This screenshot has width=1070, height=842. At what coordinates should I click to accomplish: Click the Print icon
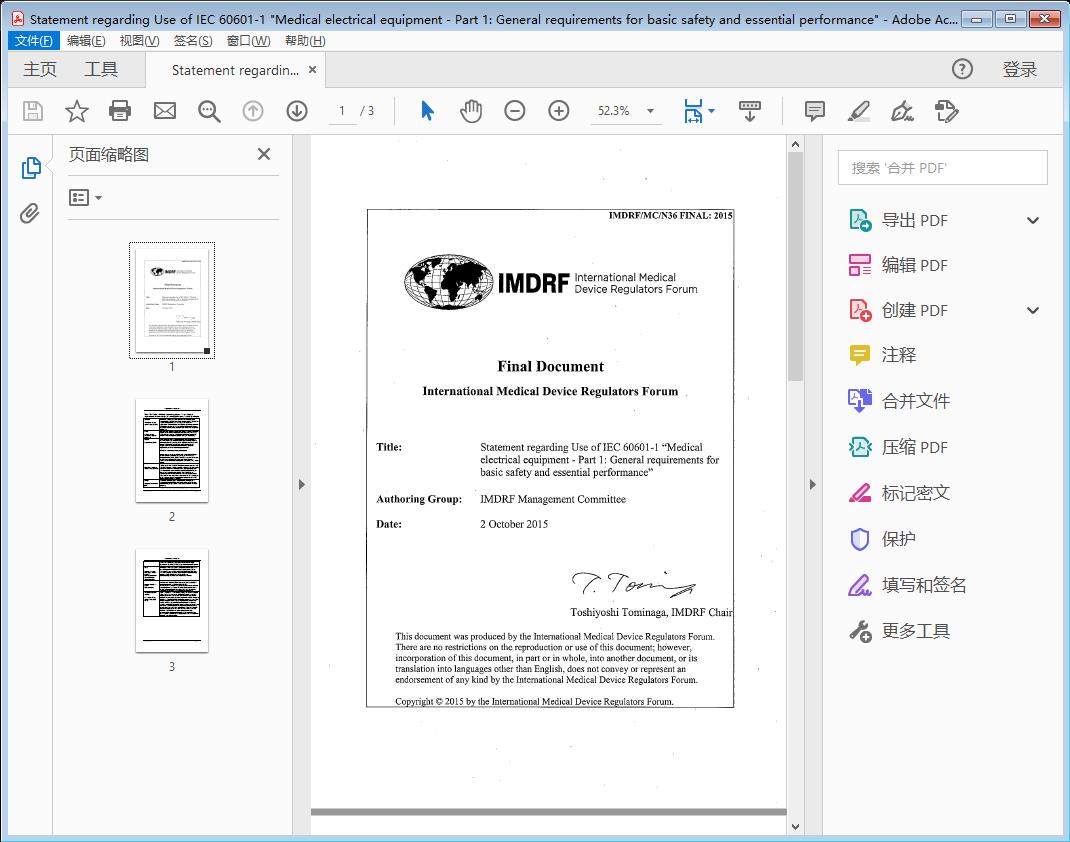coord(120,111)
